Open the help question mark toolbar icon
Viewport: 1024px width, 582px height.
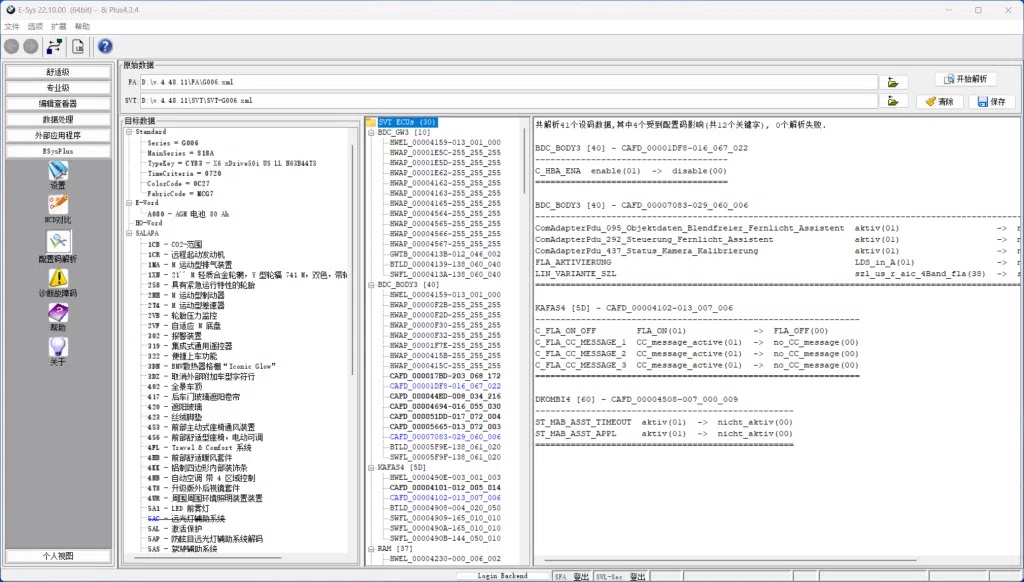pos(105,46)
